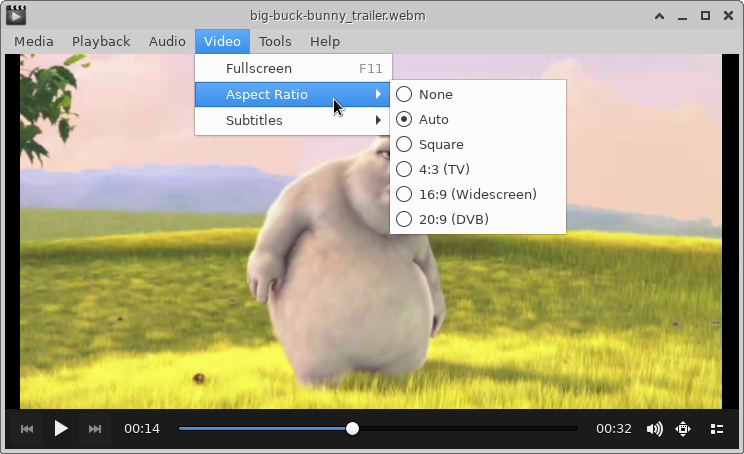Image resolution: width=744 pixels, height=454 pixels.
Task: Pick the 20:9 (DVB) aspect ratio
Action: [478, 219]
